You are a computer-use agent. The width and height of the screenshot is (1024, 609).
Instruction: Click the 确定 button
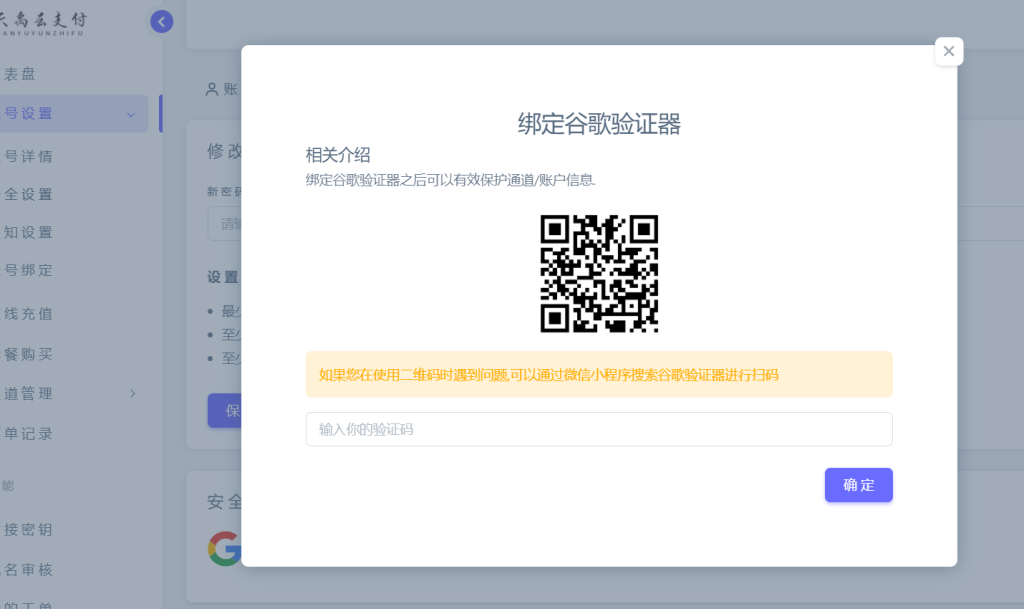[858, 485]
